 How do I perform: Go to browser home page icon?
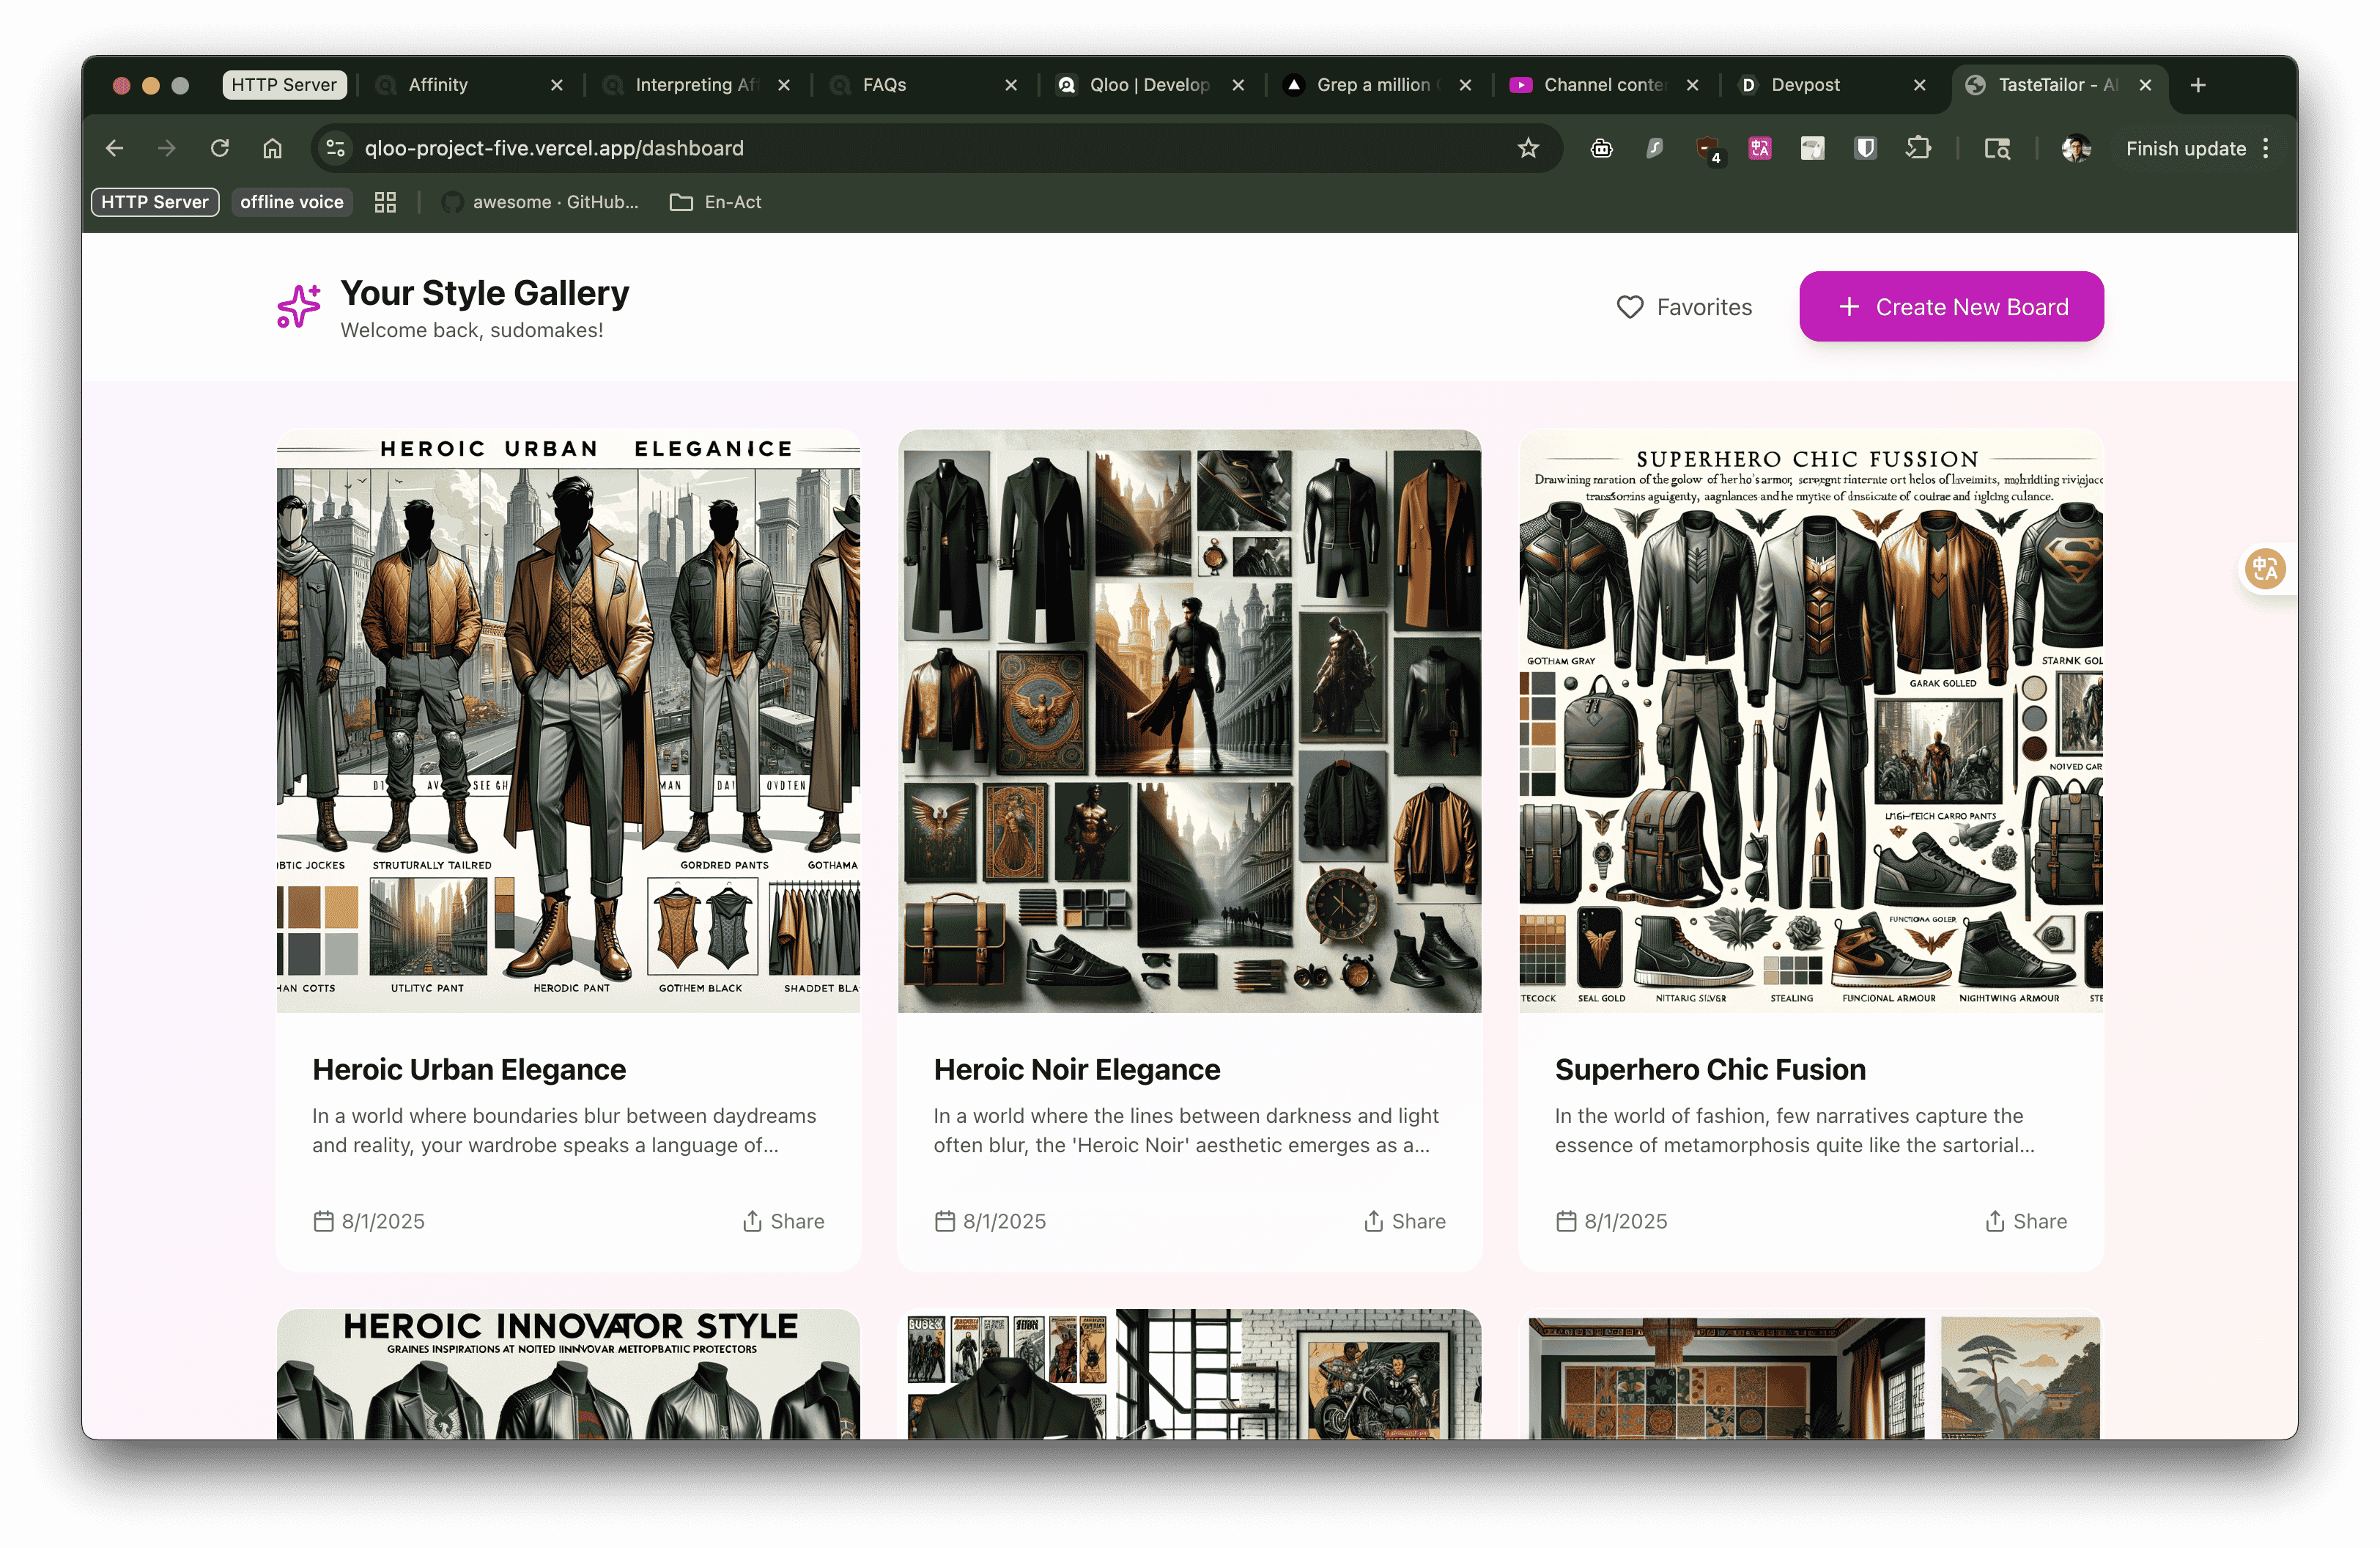(x=272, y=148)
